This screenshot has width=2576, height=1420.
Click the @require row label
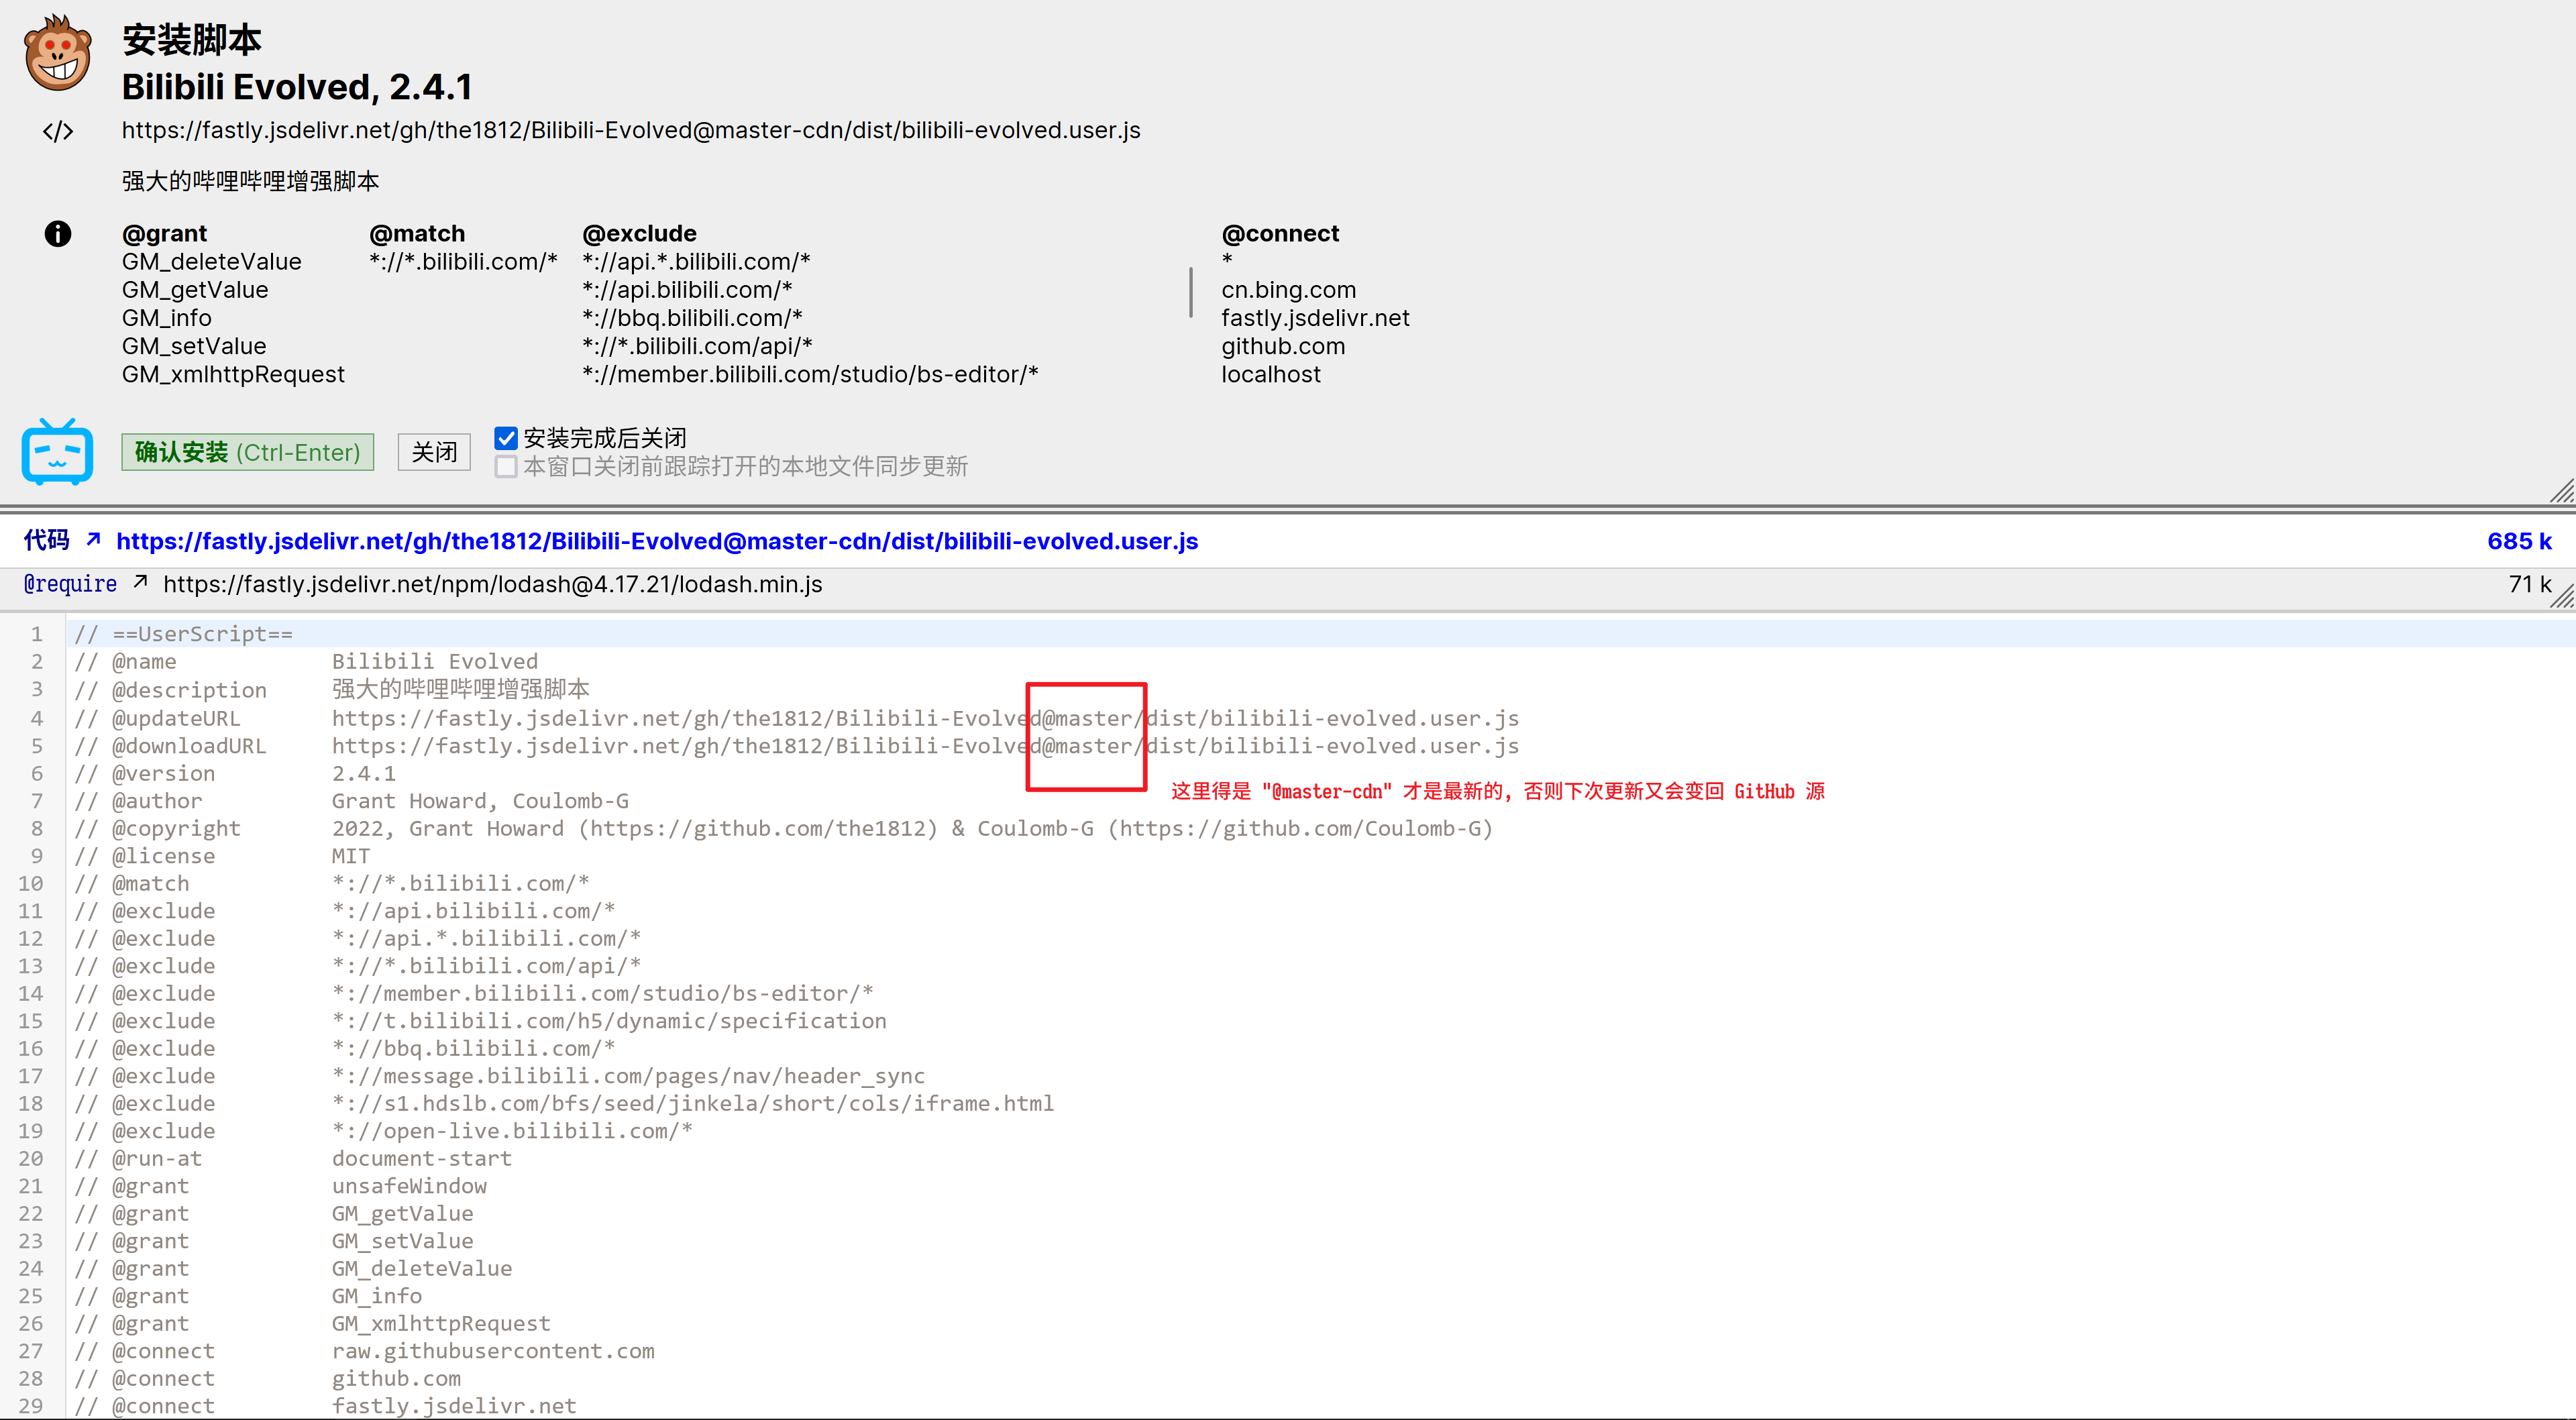70,583
